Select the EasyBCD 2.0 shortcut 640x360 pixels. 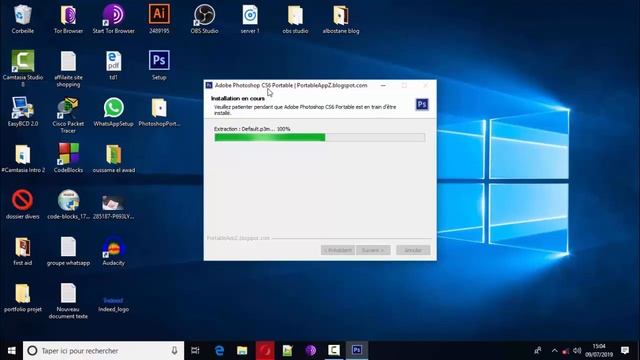coord(22,111)
